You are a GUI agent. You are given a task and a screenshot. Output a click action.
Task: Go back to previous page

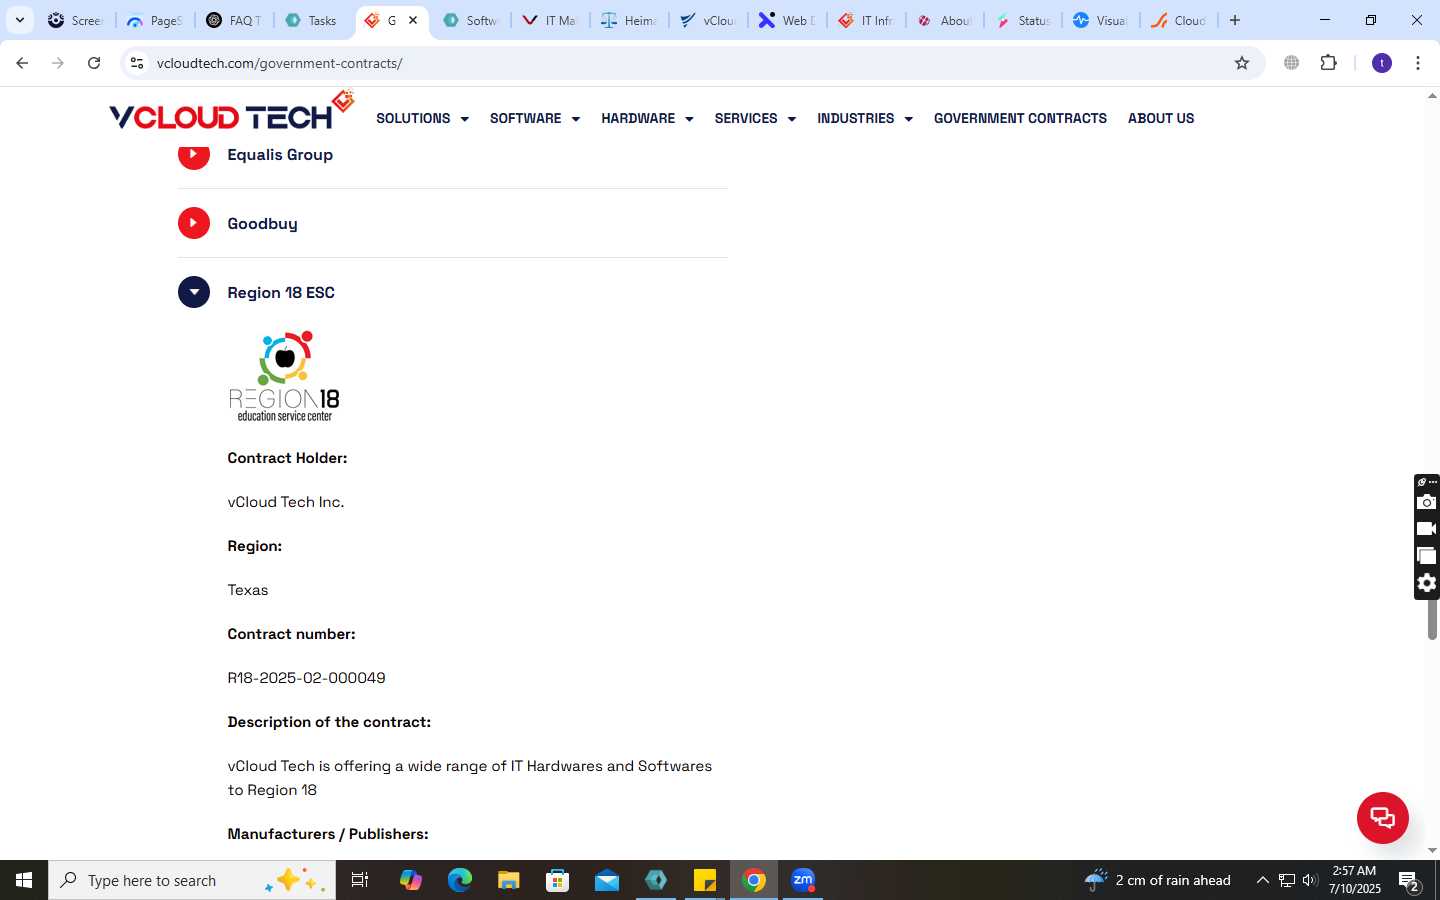(x=22, y=63)
